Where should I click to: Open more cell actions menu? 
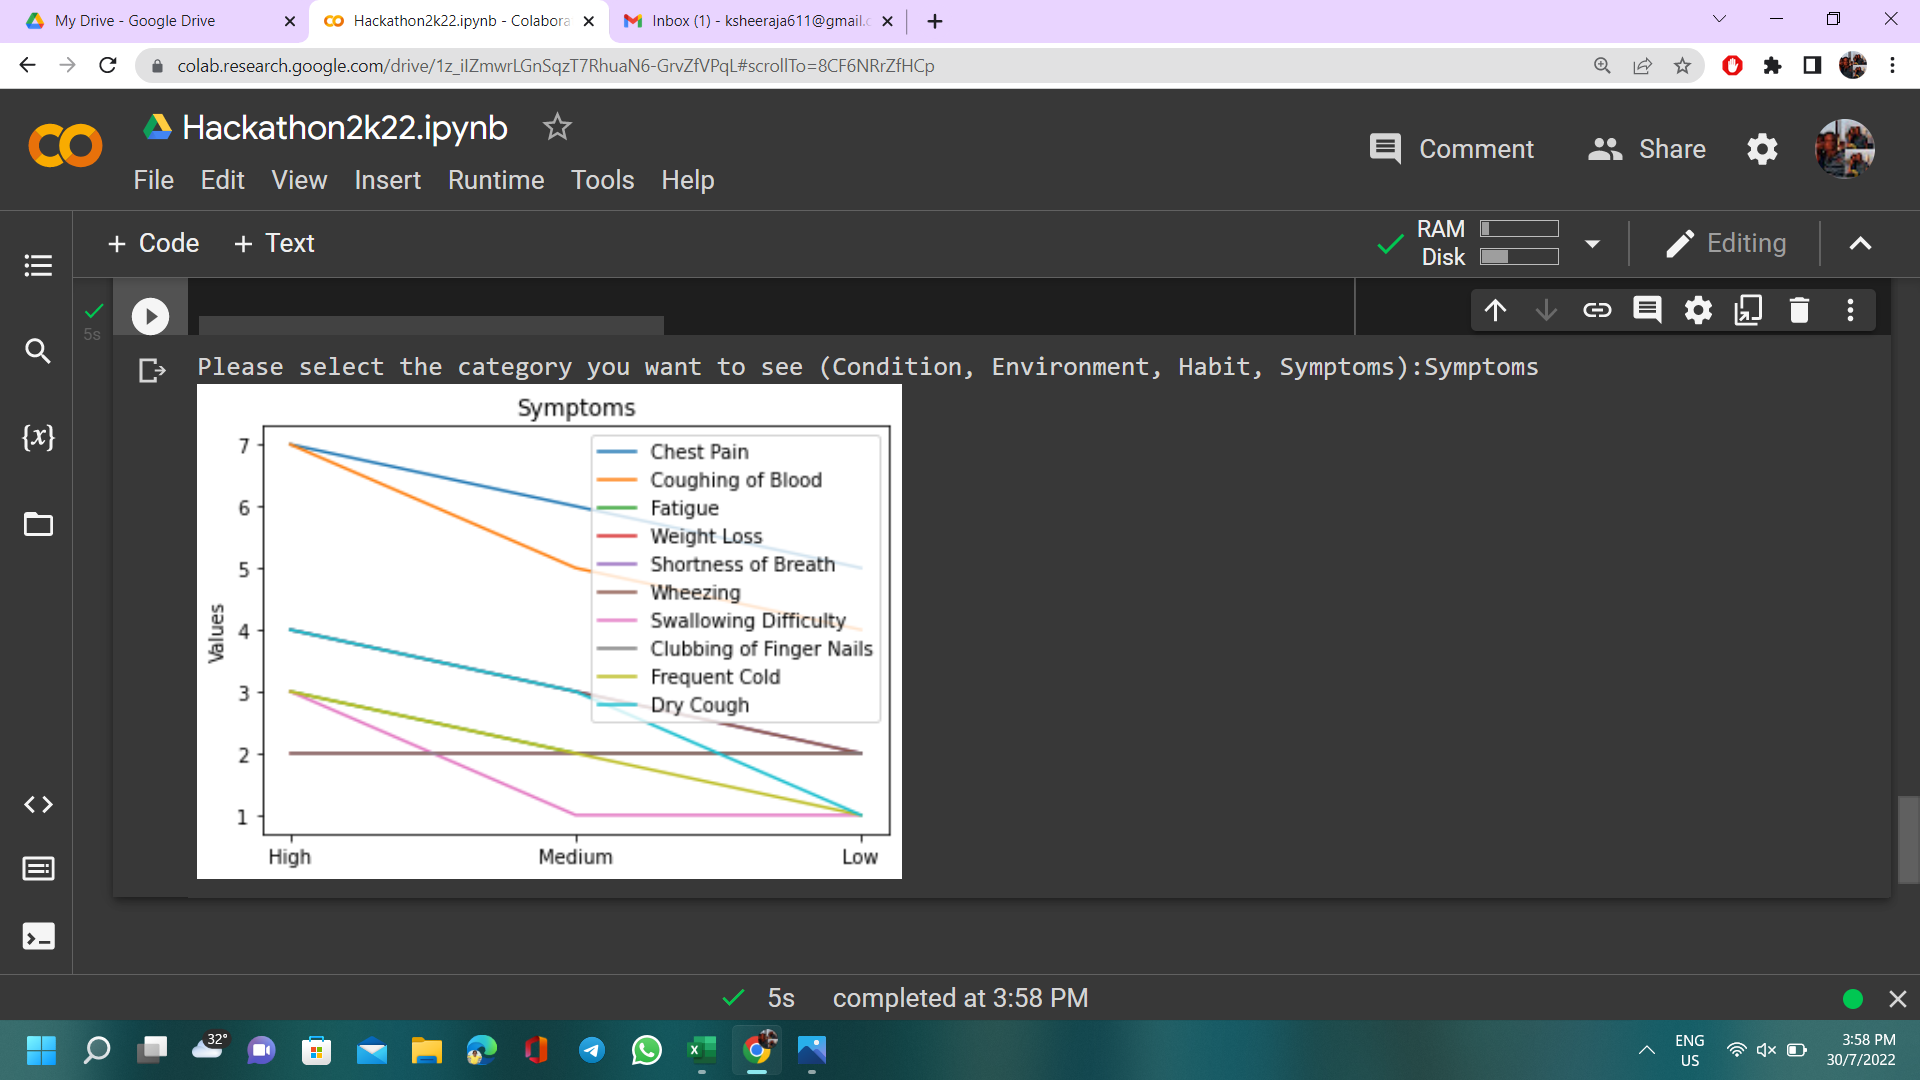(x=1850, y=310)
